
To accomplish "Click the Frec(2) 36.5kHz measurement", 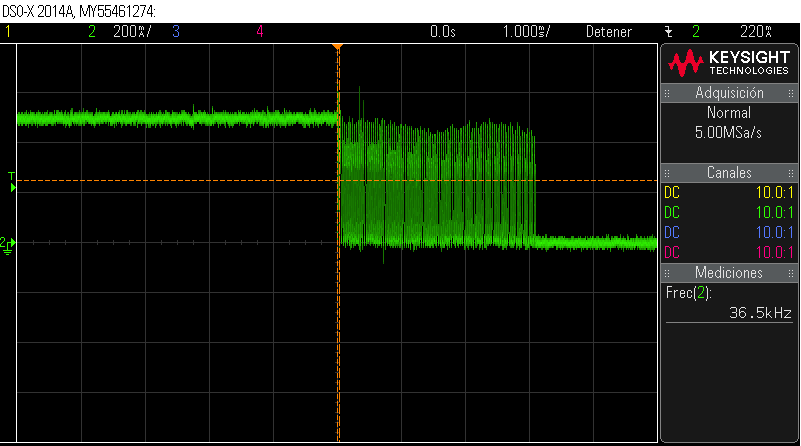I will 729,303.
